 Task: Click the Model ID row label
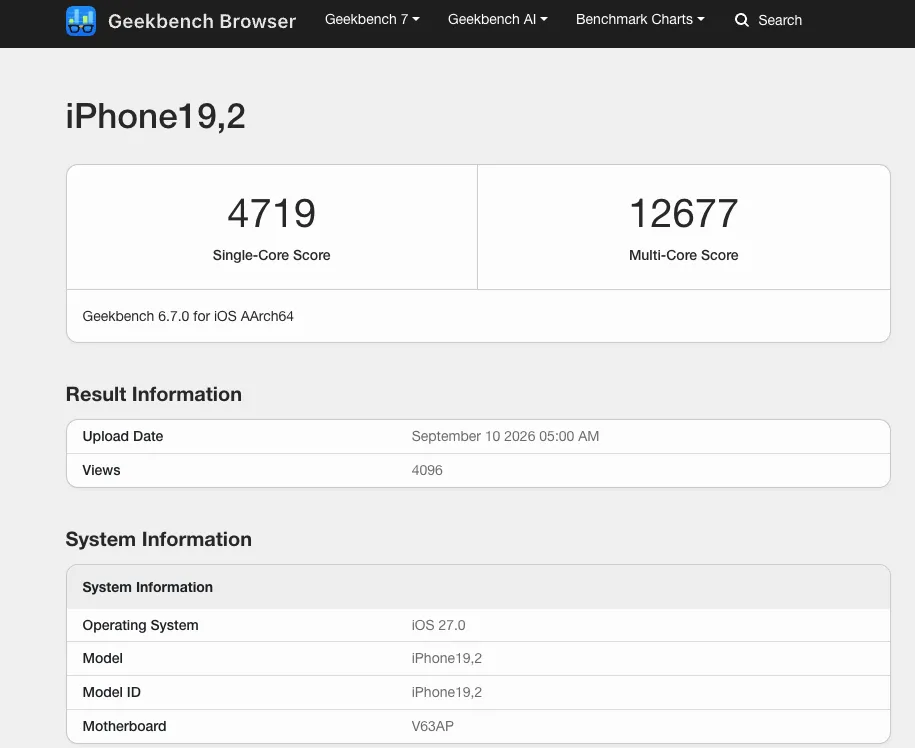(111, 692)
